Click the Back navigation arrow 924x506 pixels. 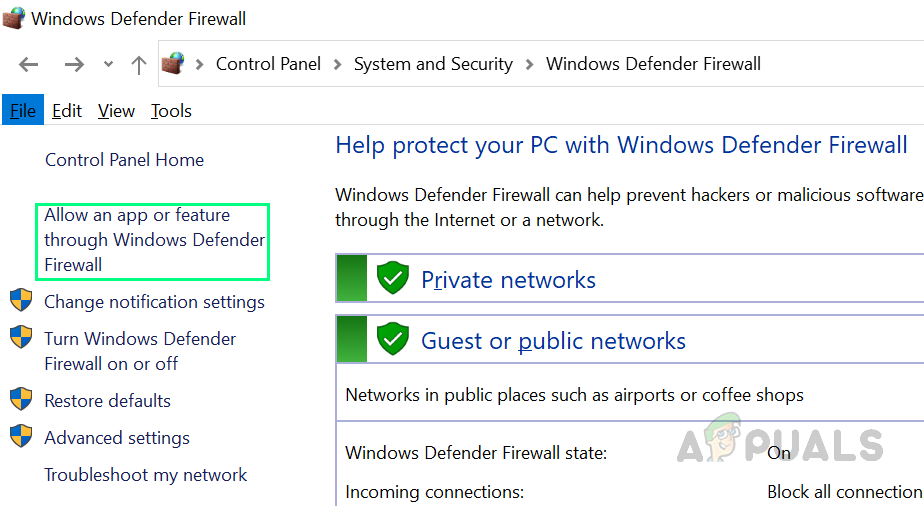(x=29, y=64)
